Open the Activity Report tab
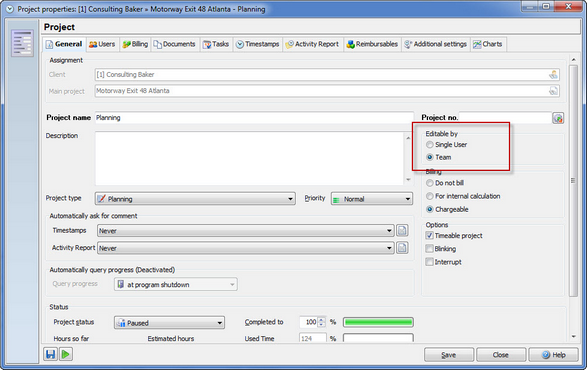Viewport: 587px width, 370px height. 313,44
